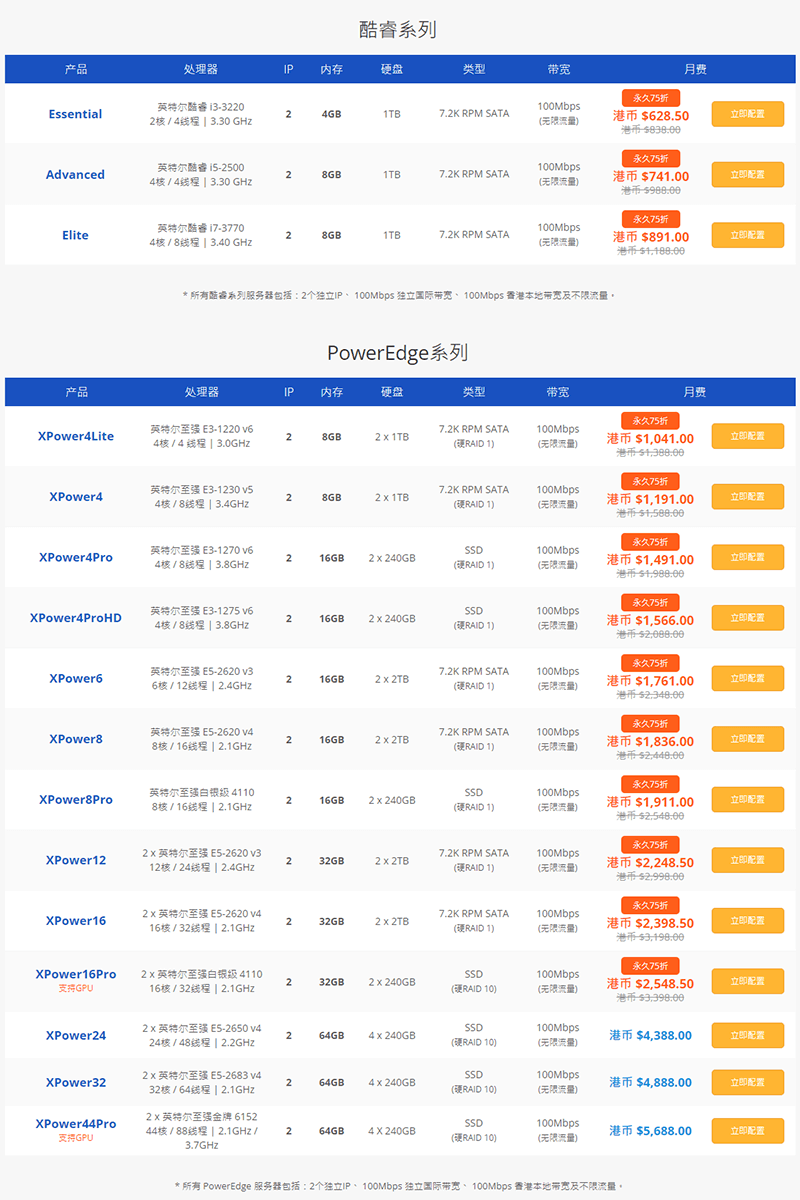The width and height of the screenshot is (800, 1200).
Task: Configure the XPower44Pro server
Action: [747, 1131]
